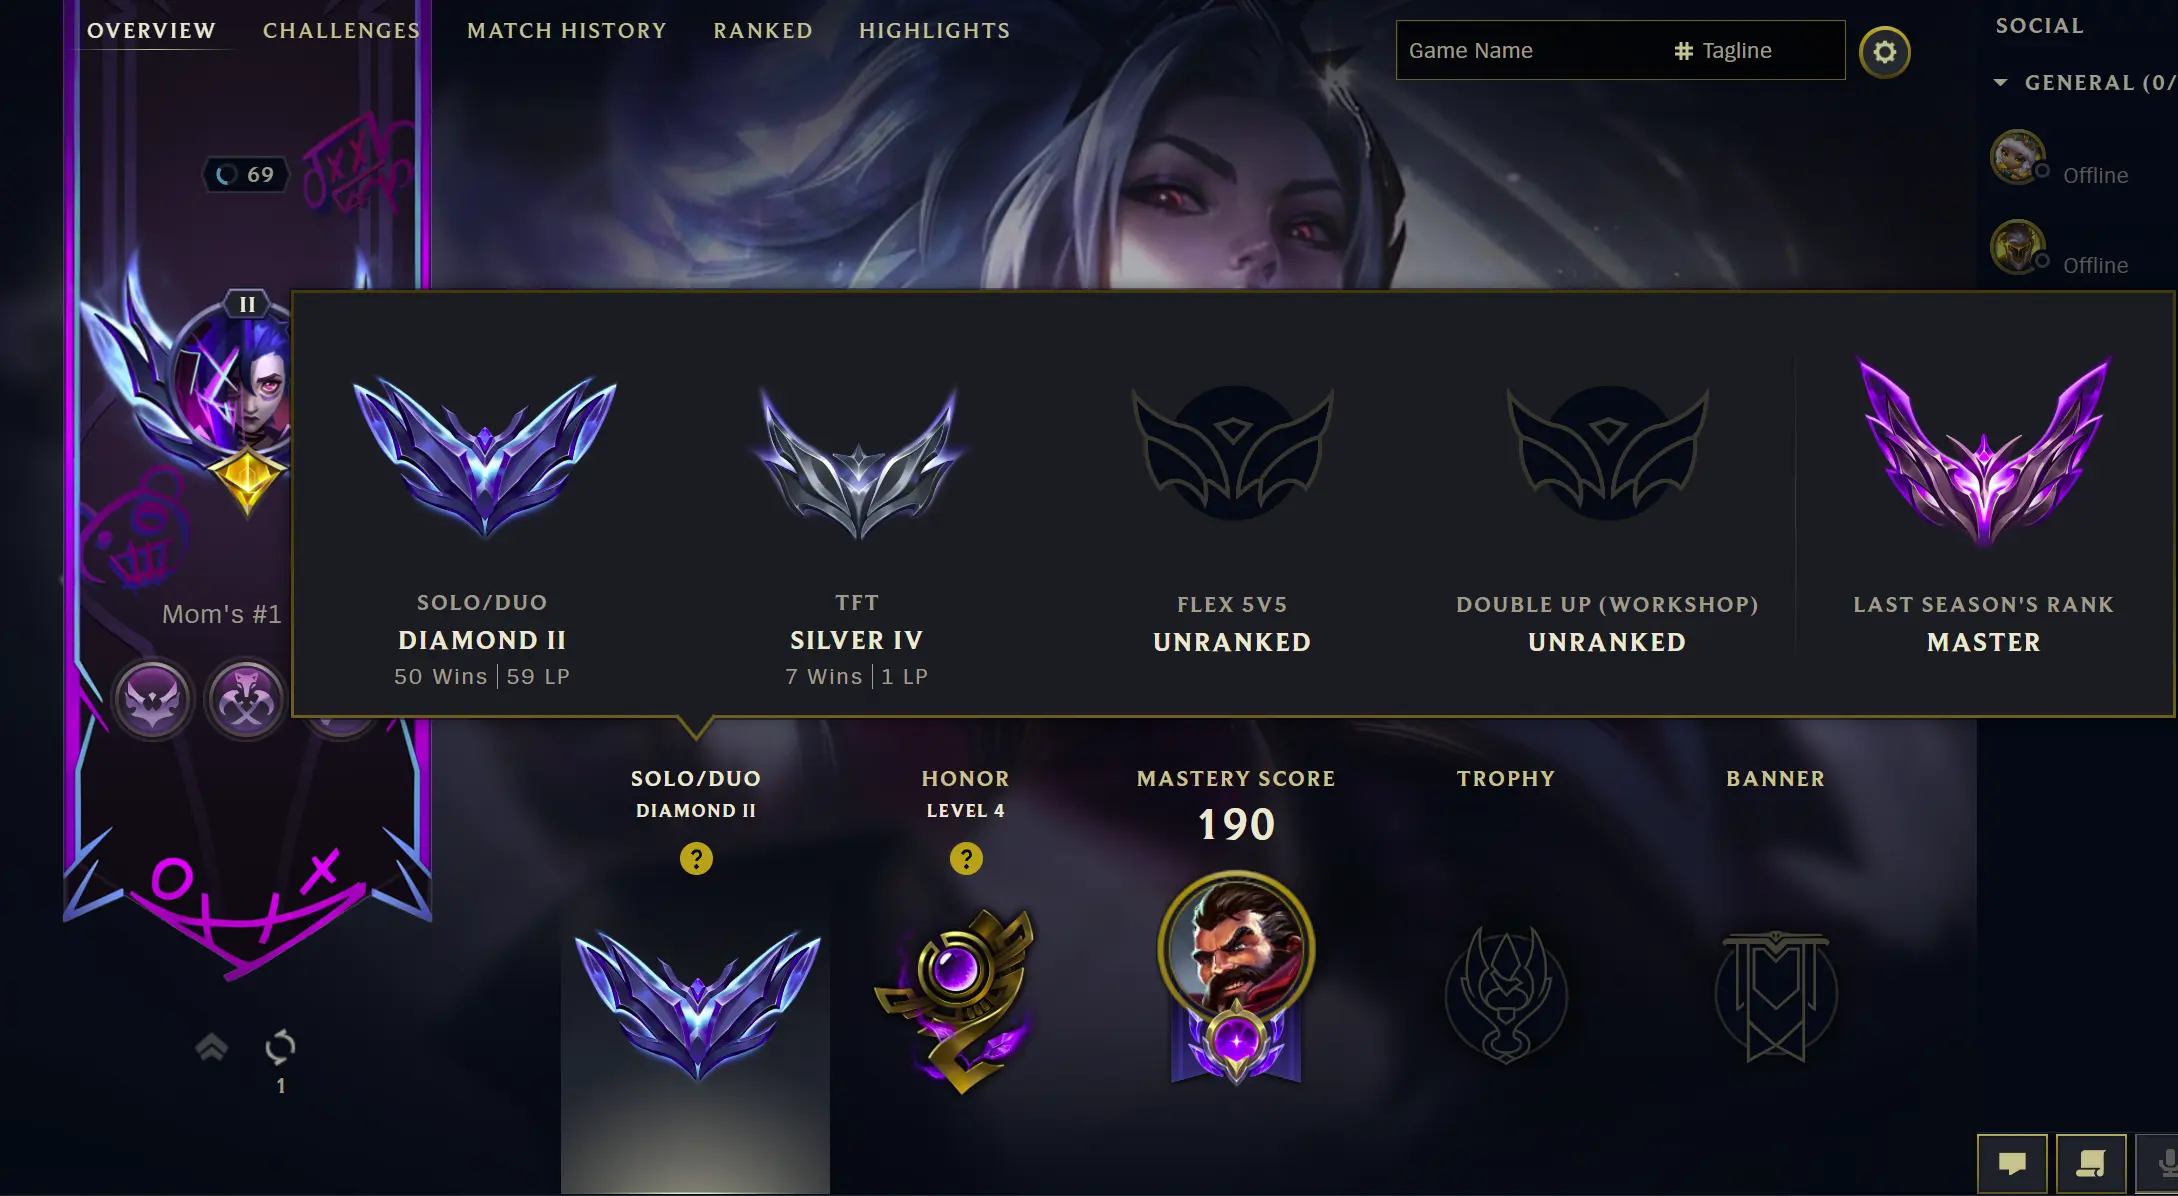Collapse the General friends group
2178x1196 pixels.
2000,83
